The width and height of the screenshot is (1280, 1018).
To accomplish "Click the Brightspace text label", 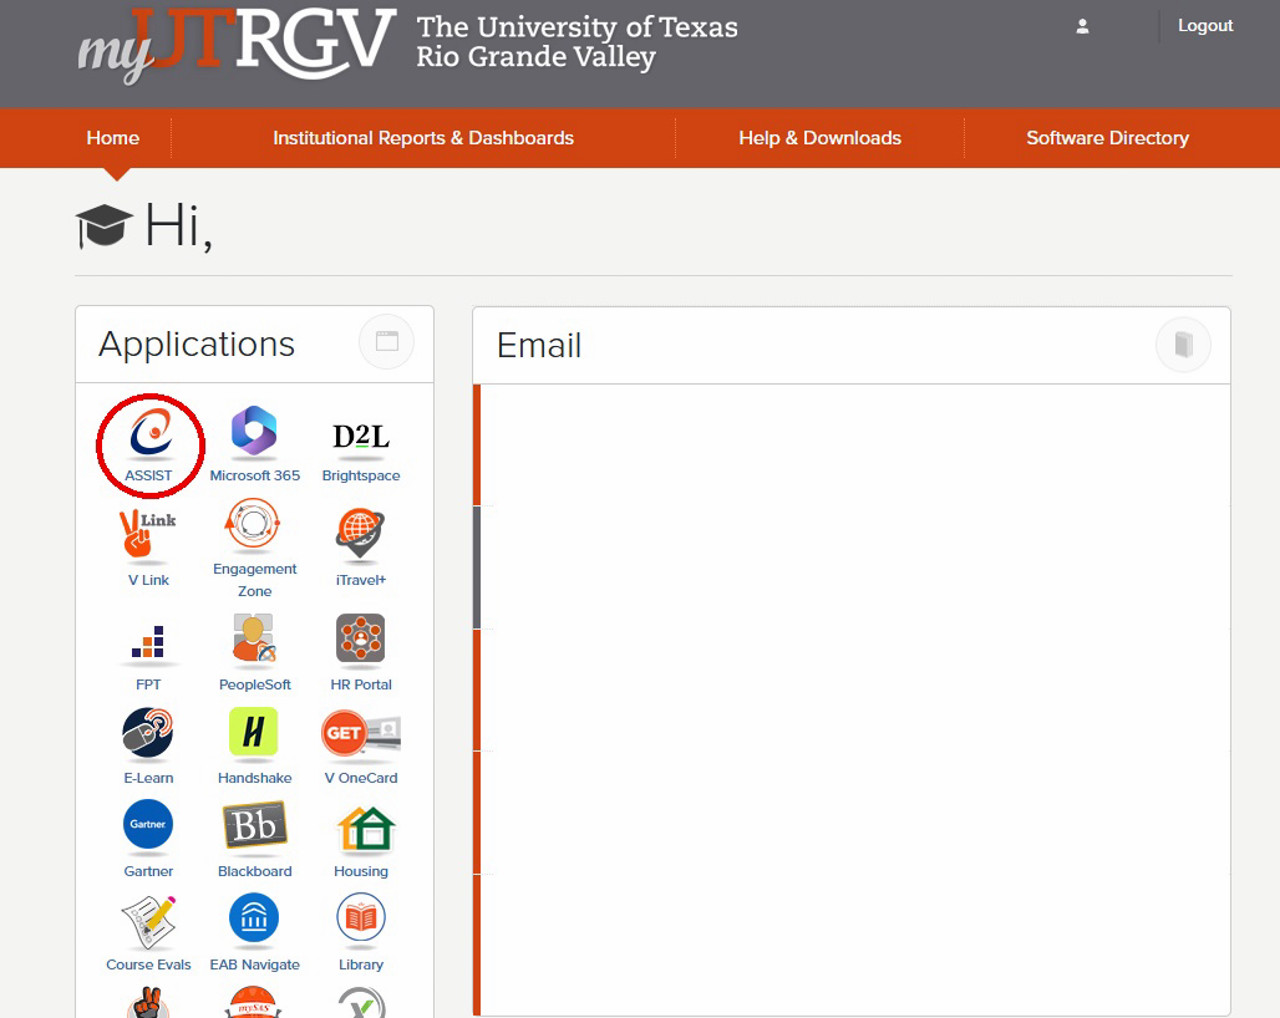I will tap(361, 476).
